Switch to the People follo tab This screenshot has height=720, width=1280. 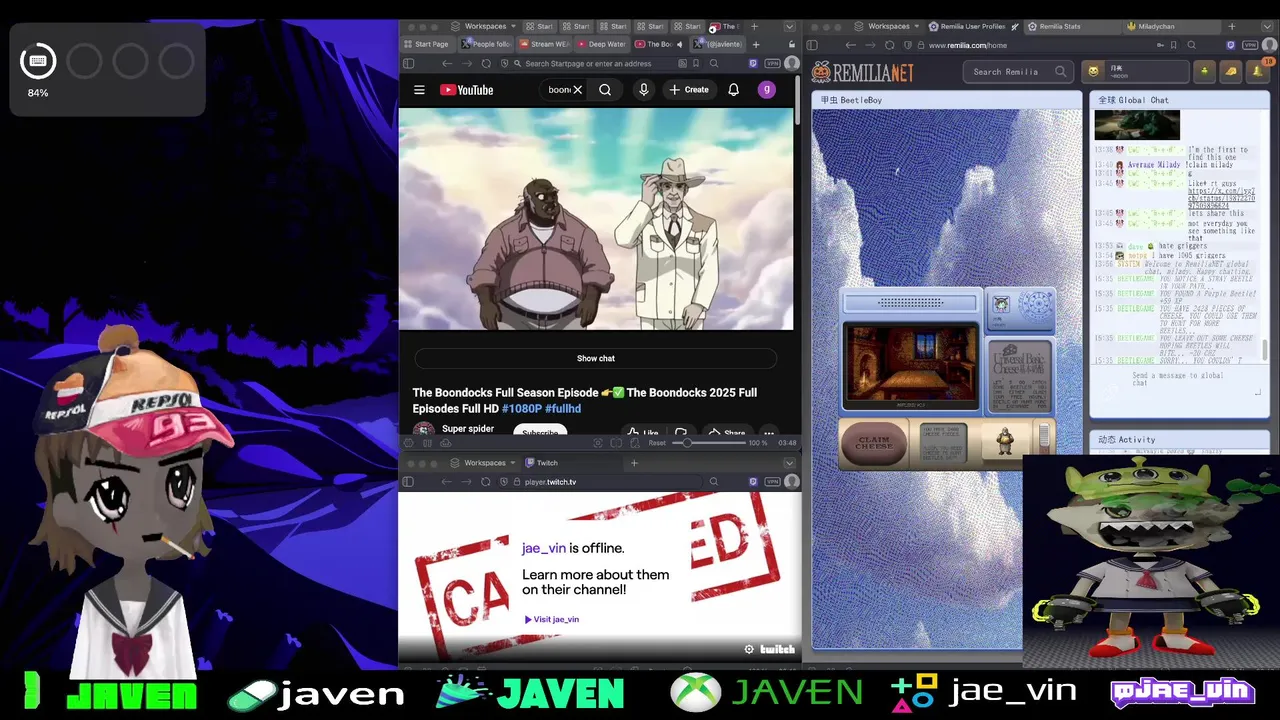point(486,44)
